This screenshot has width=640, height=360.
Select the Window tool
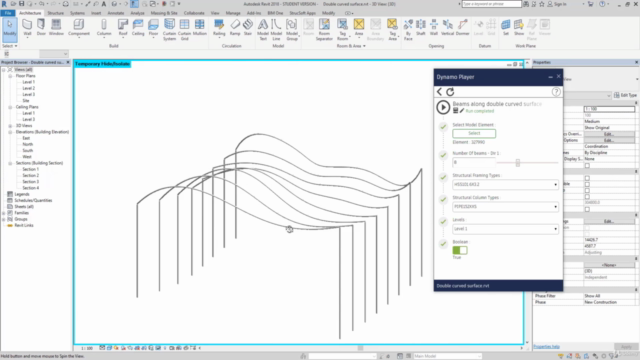pyautogui.click(x=56, y=28)
